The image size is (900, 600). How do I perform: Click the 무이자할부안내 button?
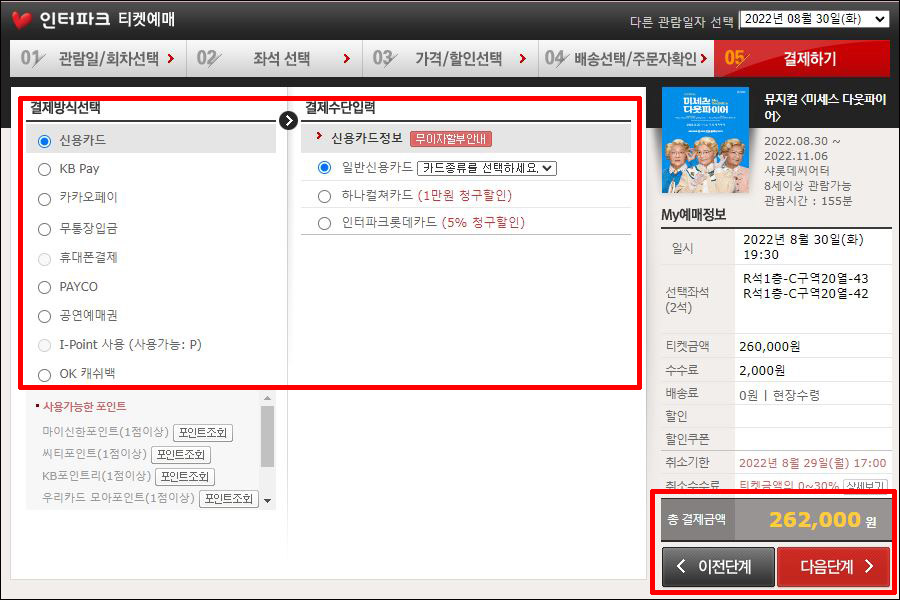451,139
